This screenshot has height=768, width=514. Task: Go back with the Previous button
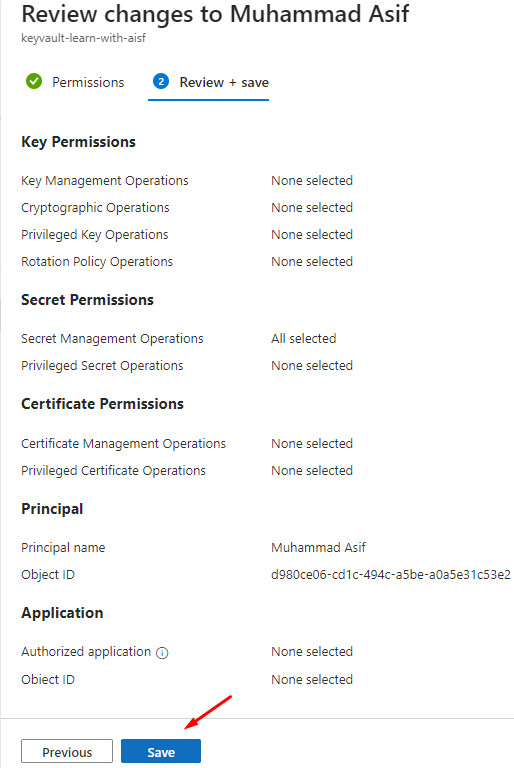pos(67,751)
